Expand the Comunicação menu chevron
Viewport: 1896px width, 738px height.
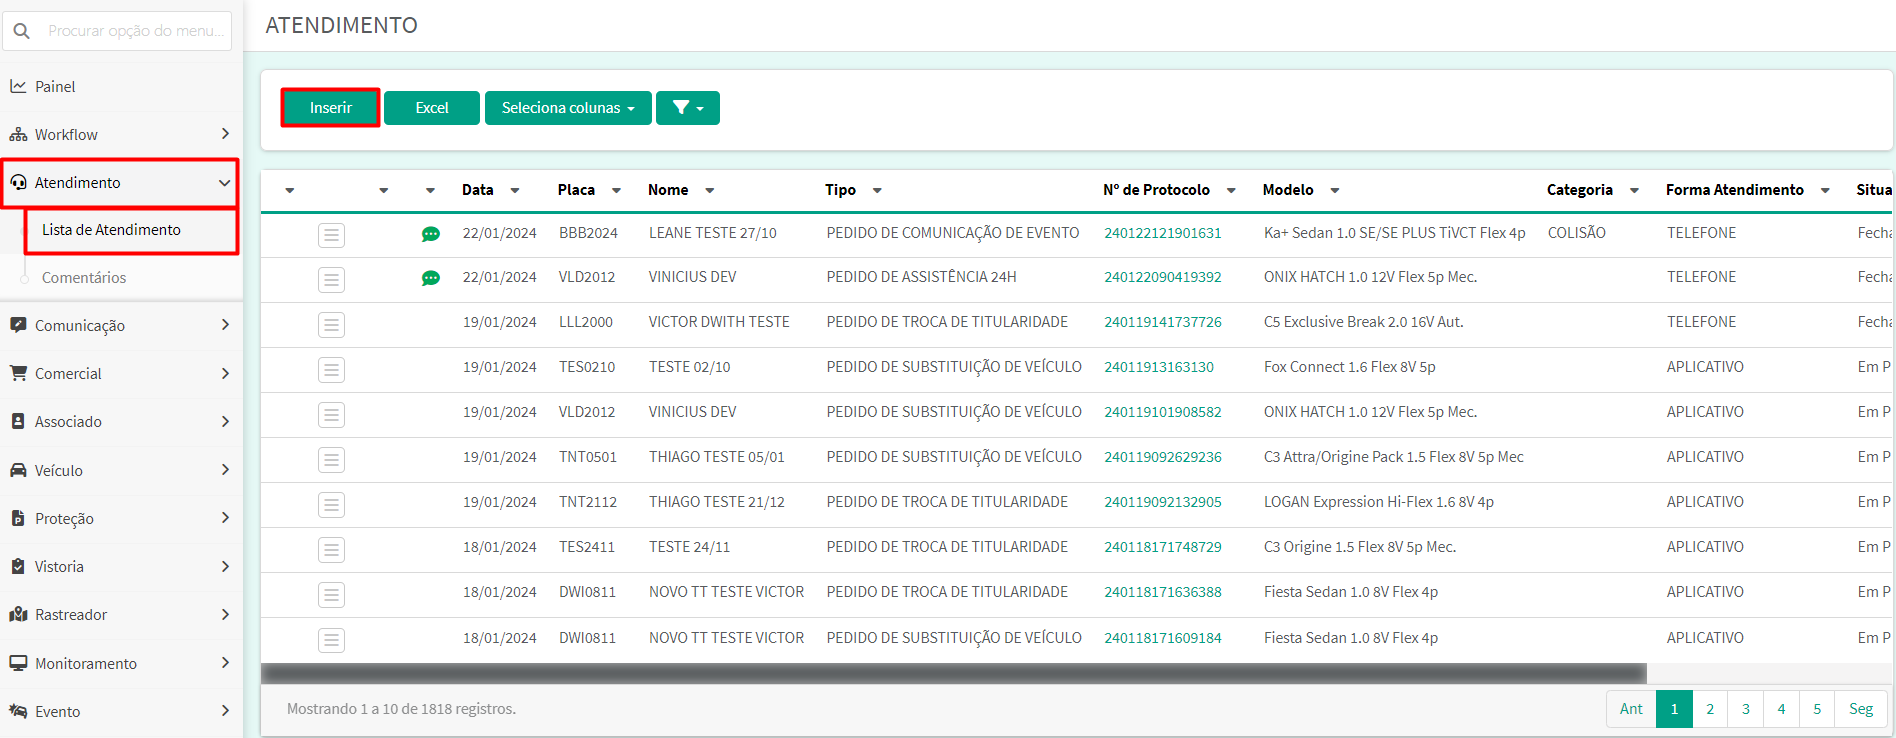(x=225, y=325)
